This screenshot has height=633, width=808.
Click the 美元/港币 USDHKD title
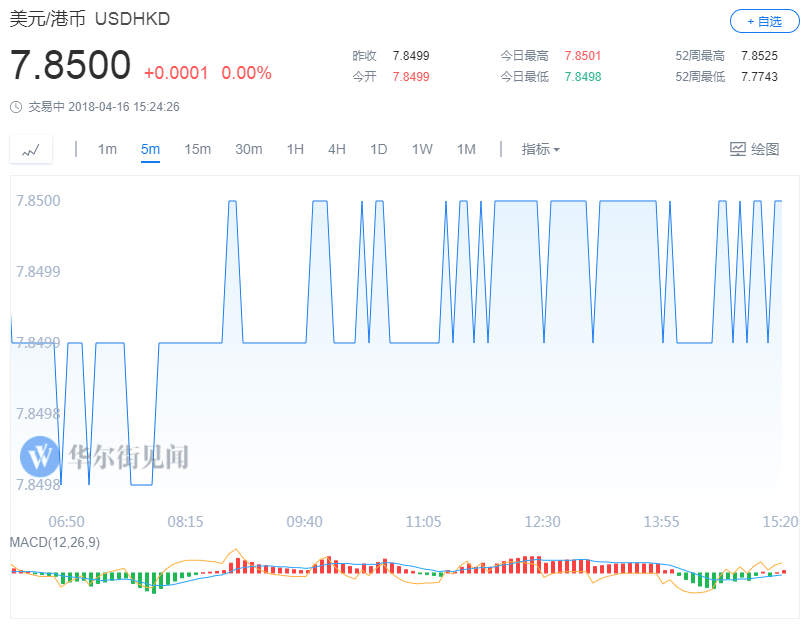(x=90, y=19)
